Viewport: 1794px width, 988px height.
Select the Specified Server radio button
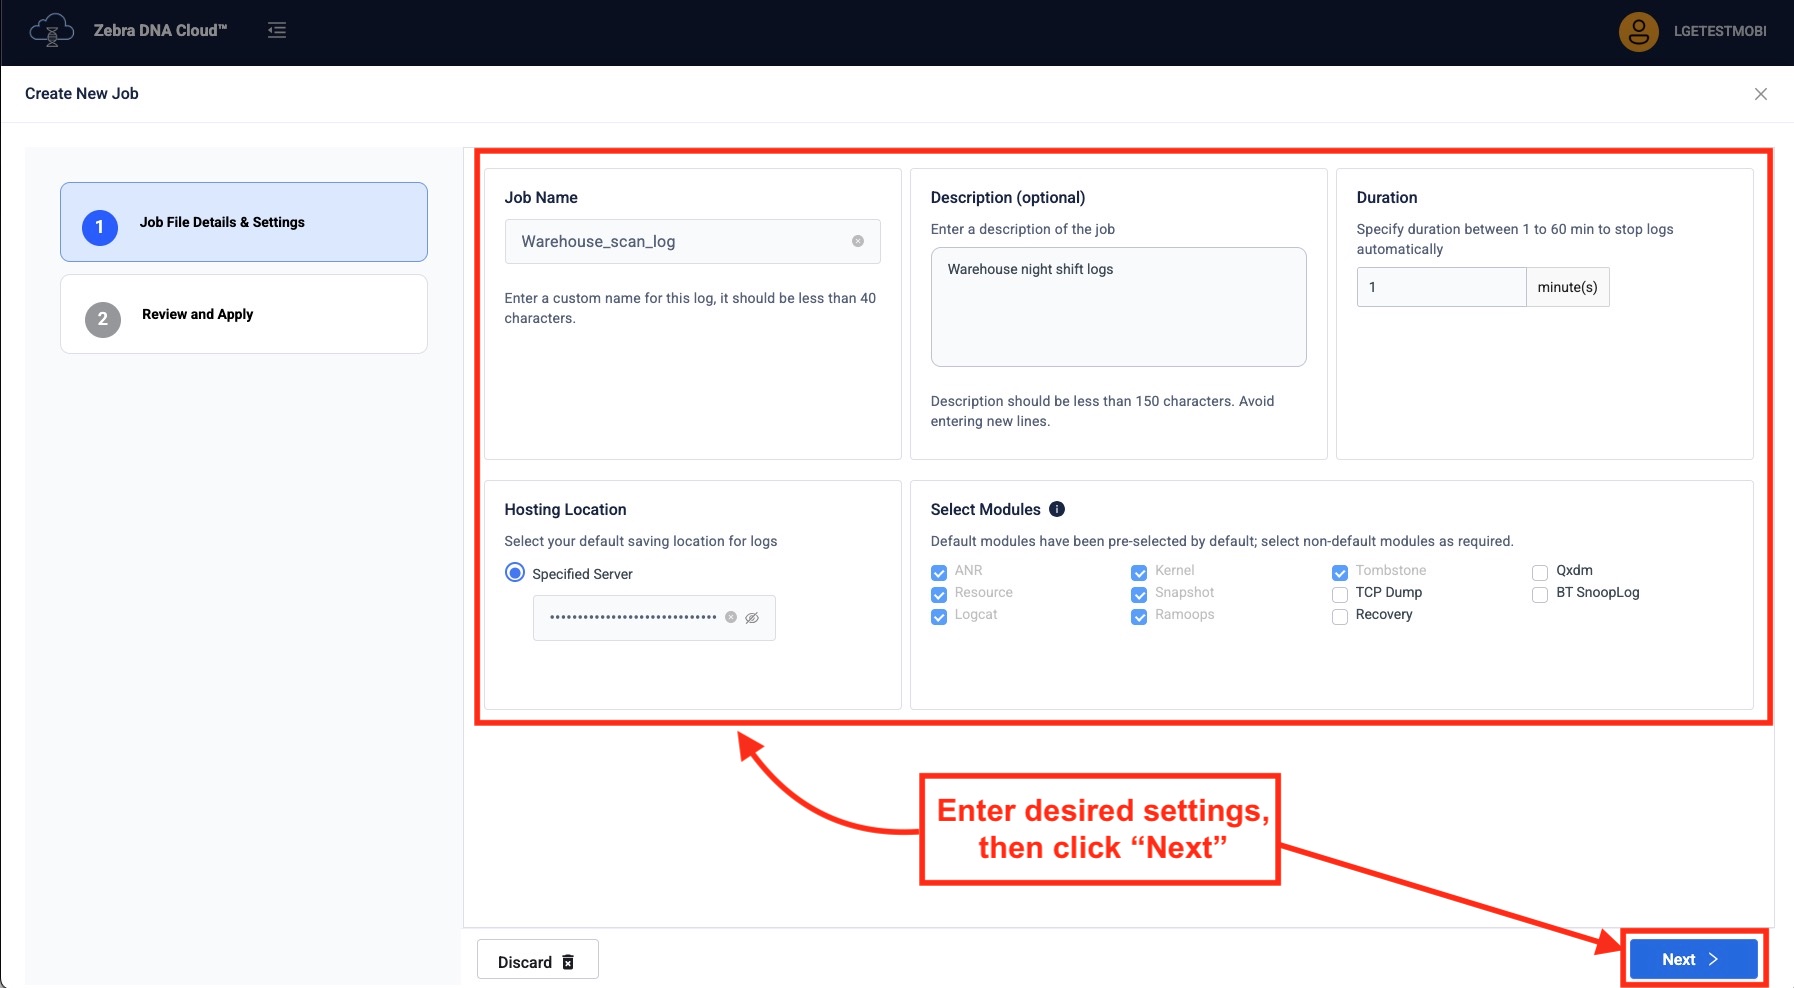[515, 573]
